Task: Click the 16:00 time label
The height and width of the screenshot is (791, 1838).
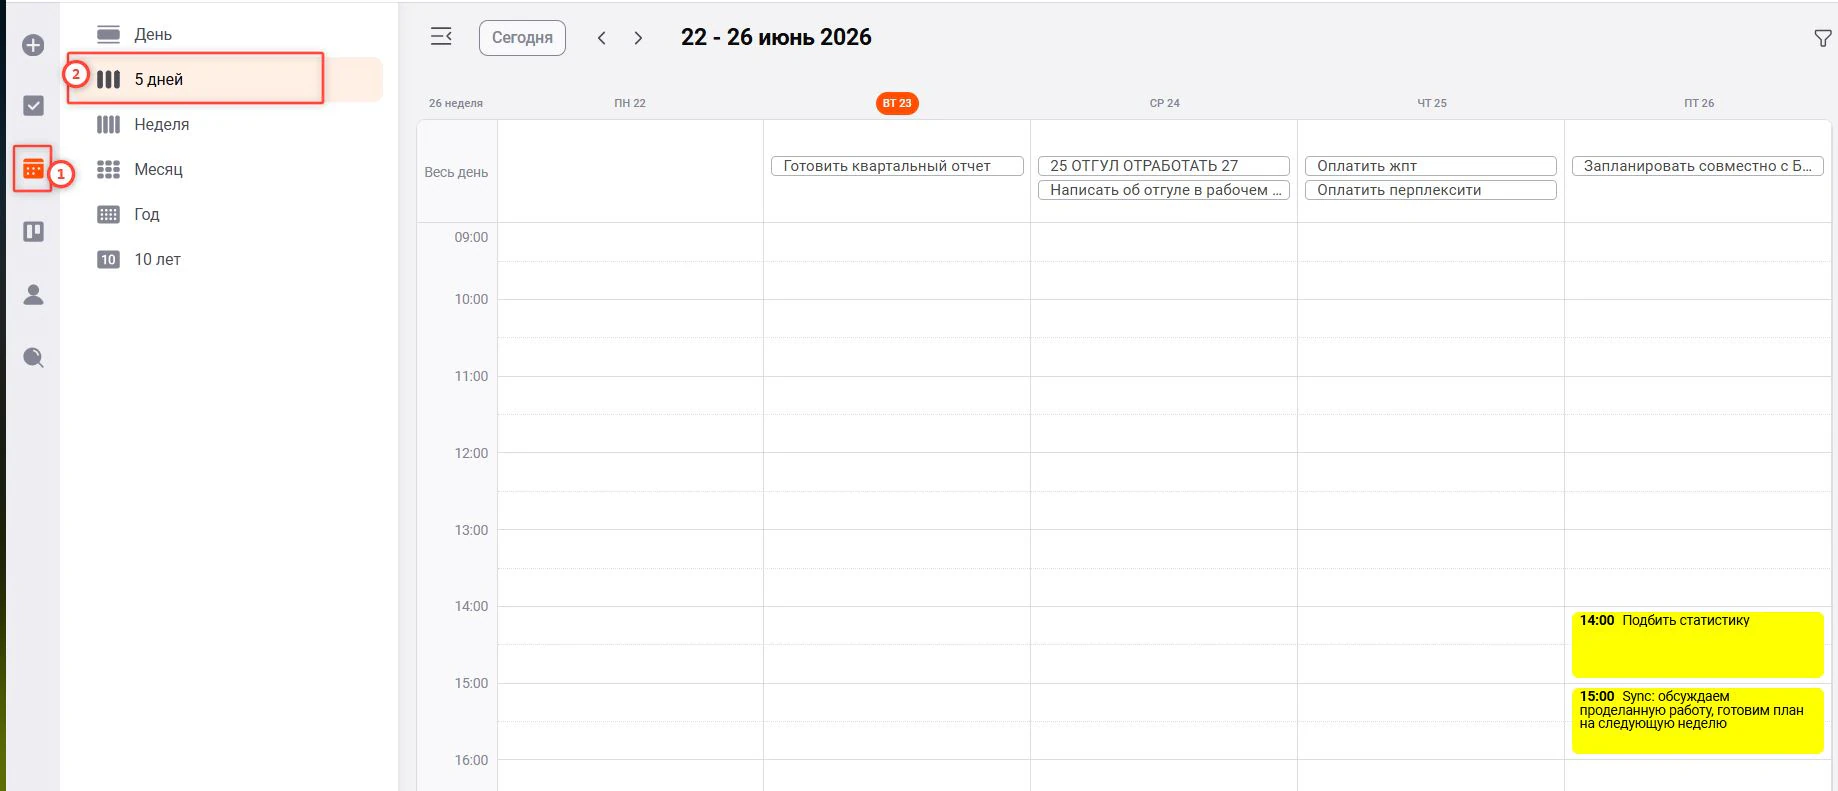Action: point(471,760)
